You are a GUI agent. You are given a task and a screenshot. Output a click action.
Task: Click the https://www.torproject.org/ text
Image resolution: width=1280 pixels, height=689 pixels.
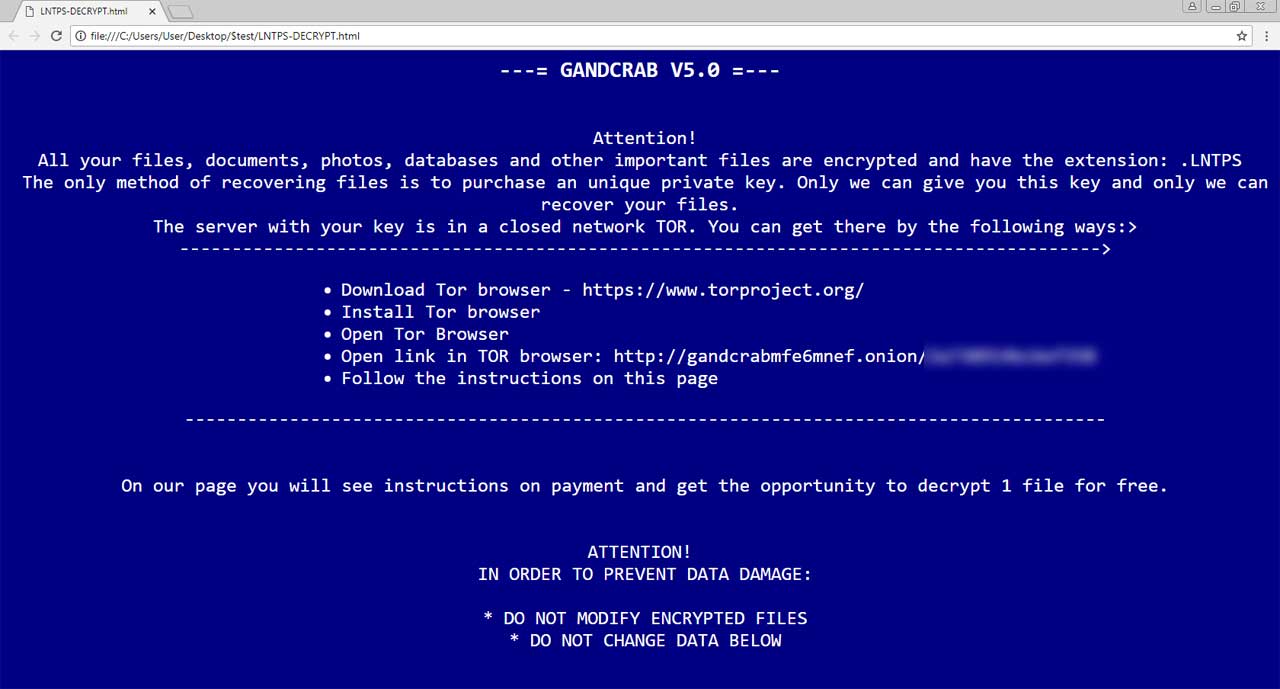(723, 290)
